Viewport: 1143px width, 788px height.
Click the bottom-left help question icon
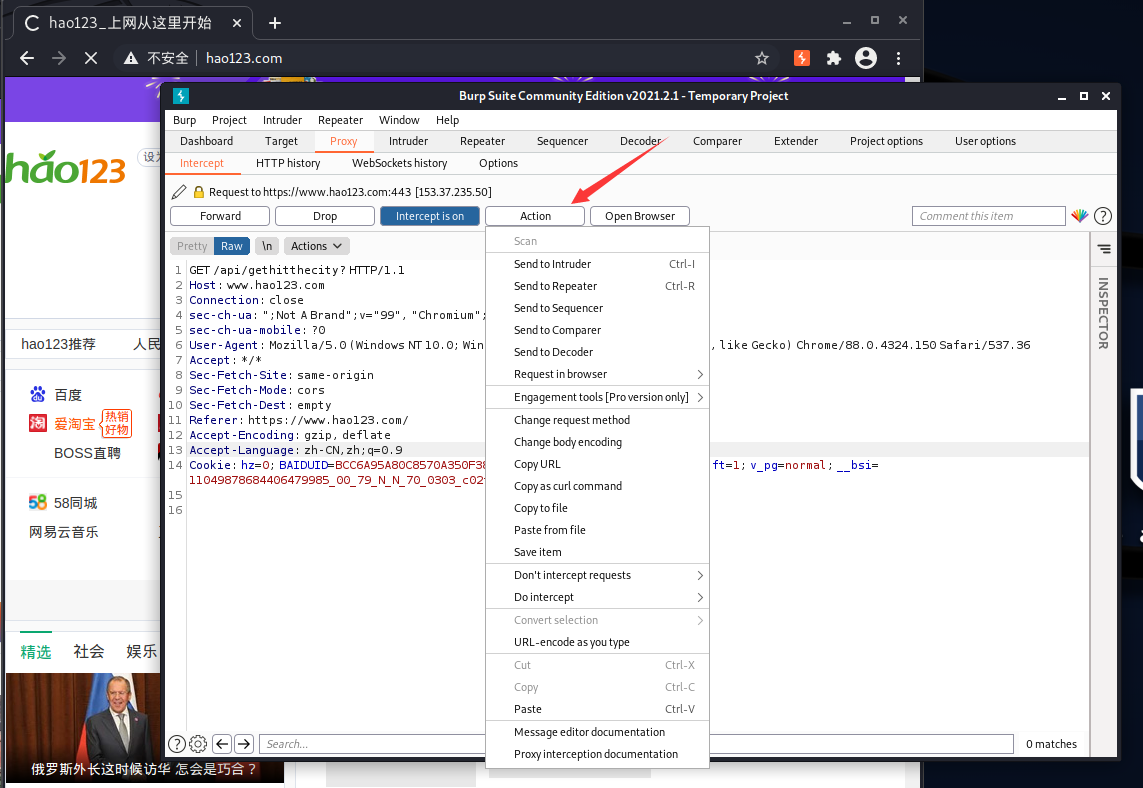[176, 744]
